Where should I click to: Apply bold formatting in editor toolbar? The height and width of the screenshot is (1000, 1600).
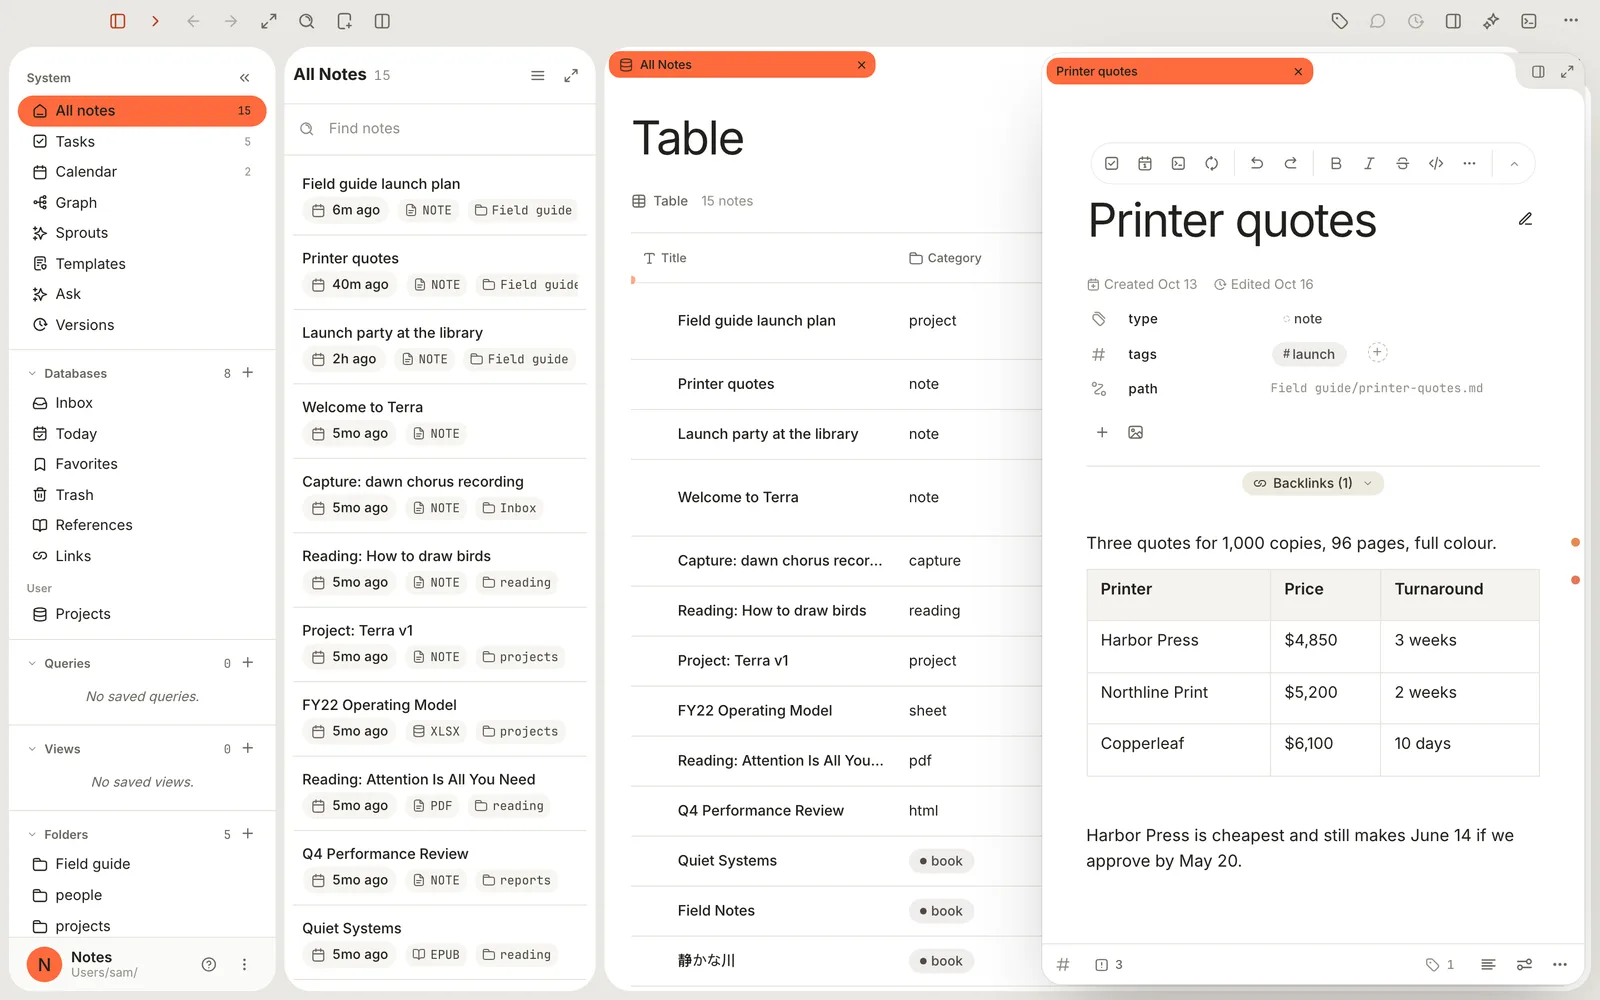point(1336,163)
